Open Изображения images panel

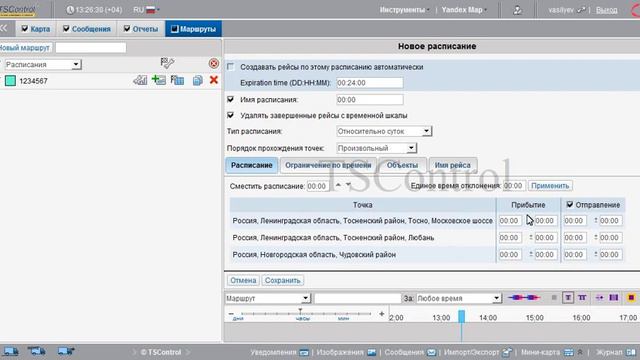click(x=346, y=352)
